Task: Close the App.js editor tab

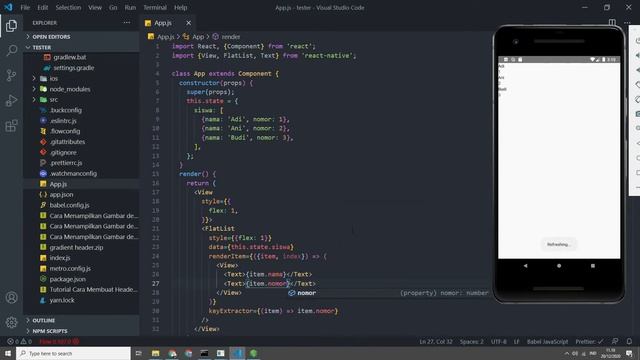Action: (188, 23)
